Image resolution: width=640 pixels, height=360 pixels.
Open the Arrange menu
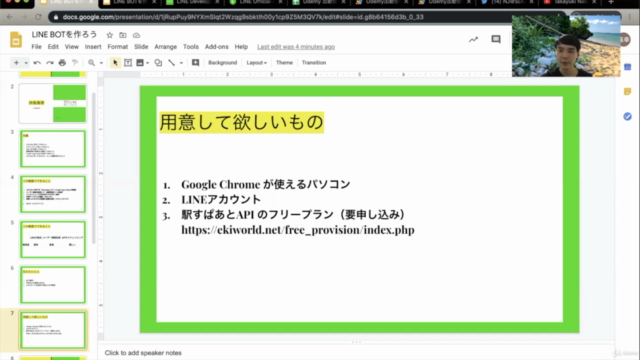coord(165,47)
